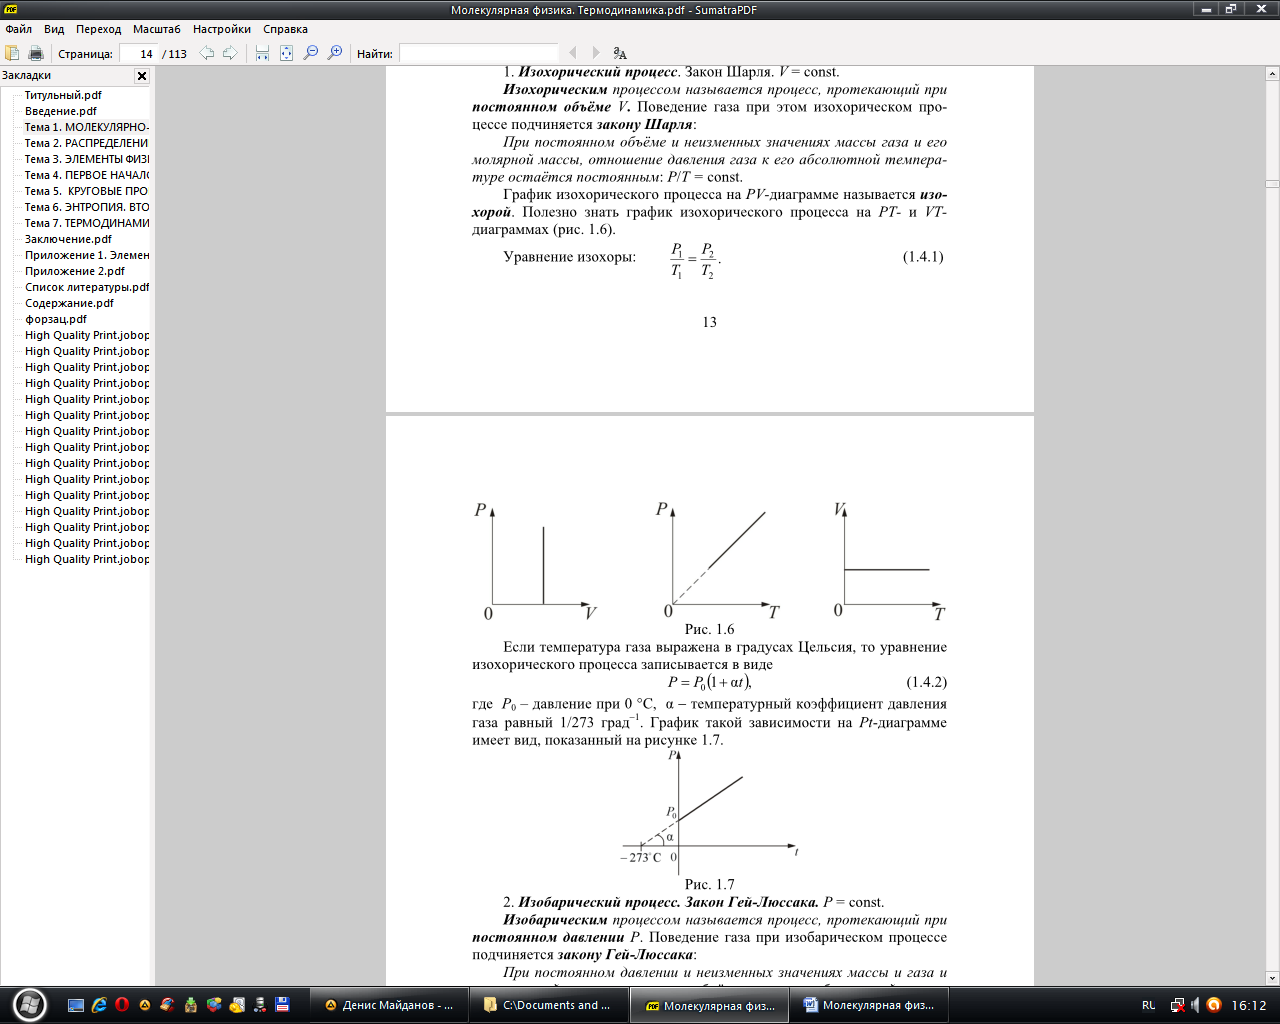Select the Fit Width view icon
This screenshot has height=1024, width=1280.
(x=262, y=53)
